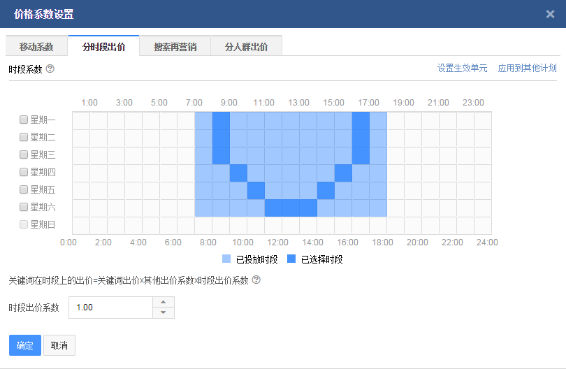Switch to the 搜索再营销 tab
Viewport: 566px width, 369px height.
[x=175, y=46]
